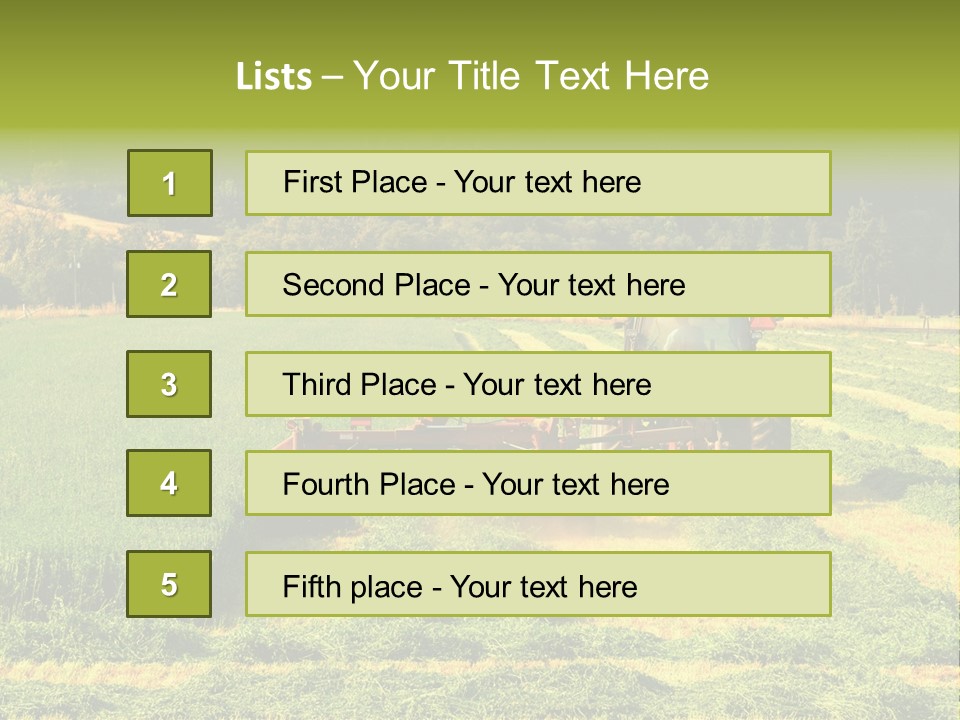Click the words 'Fifth place' in list
The image size is (960, 720).
tap(353, 587)
